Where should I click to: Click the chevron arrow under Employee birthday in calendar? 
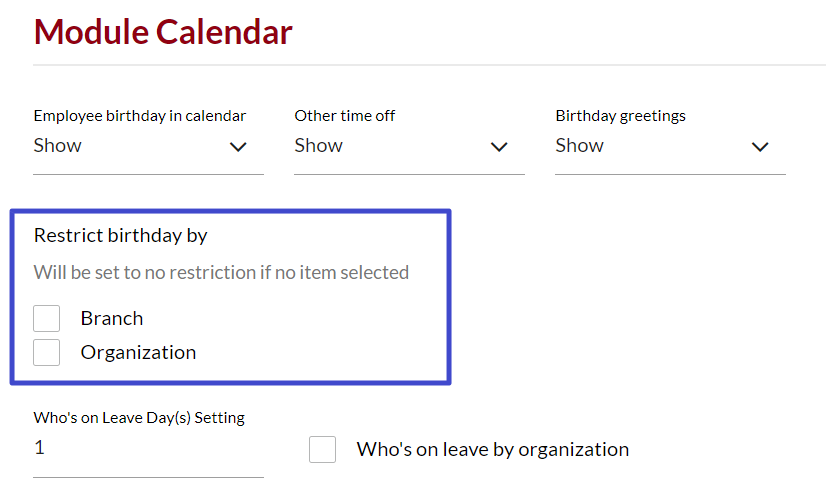[238, 147]
